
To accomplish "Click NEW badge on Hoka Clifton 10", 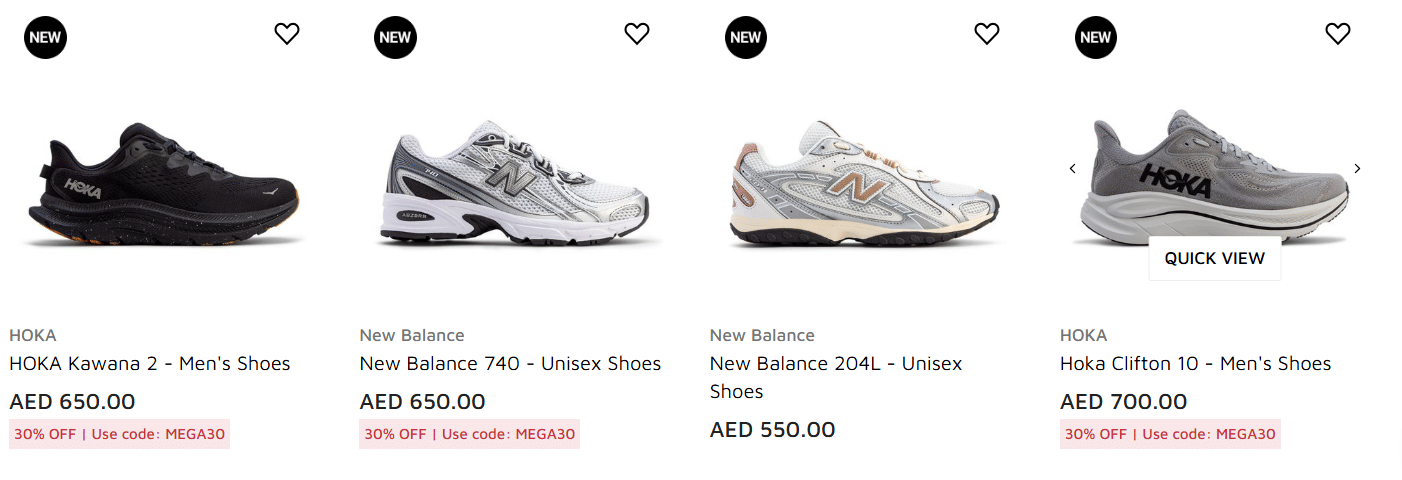I will click(1095, 38).
